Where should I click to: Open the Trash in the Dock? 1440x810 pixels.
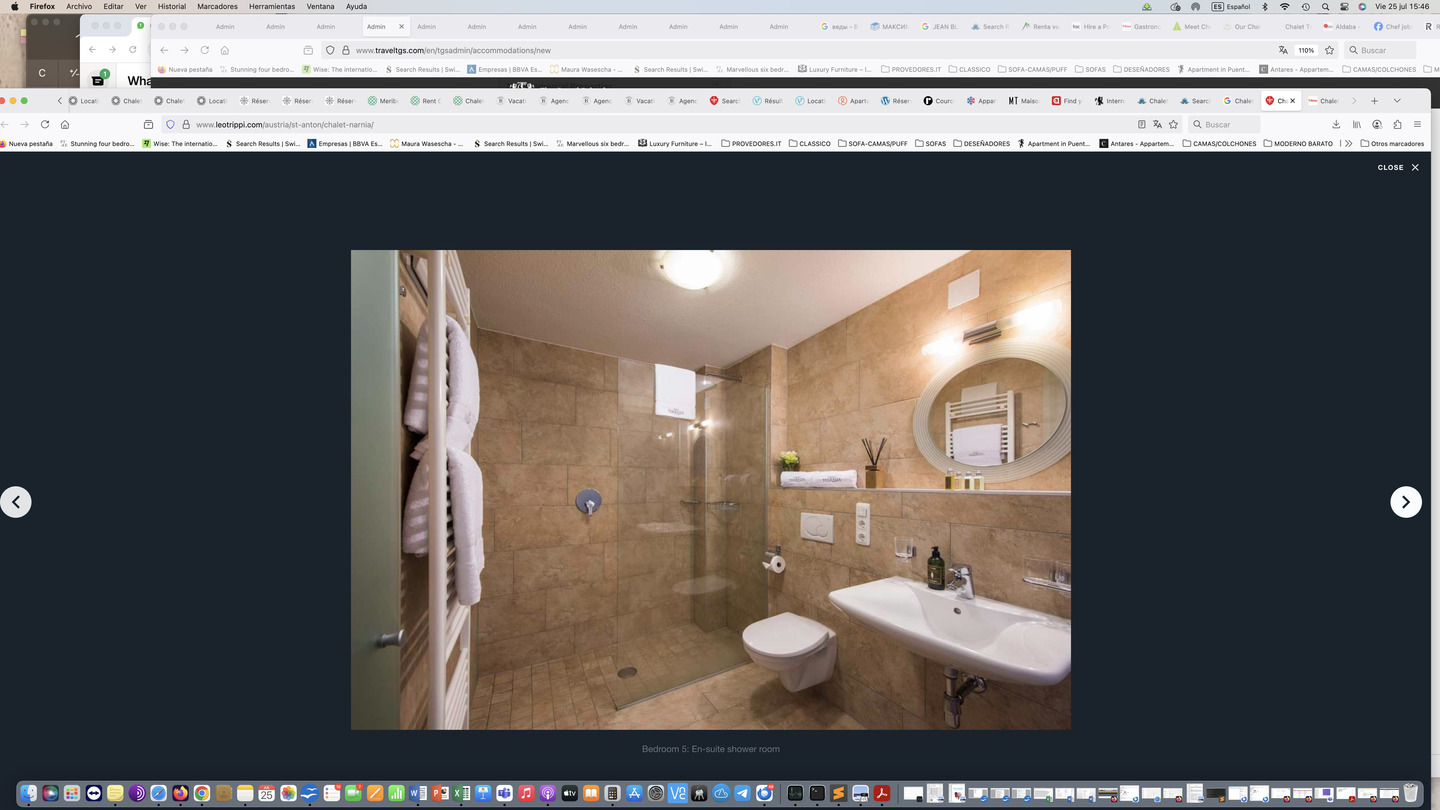1411,793
